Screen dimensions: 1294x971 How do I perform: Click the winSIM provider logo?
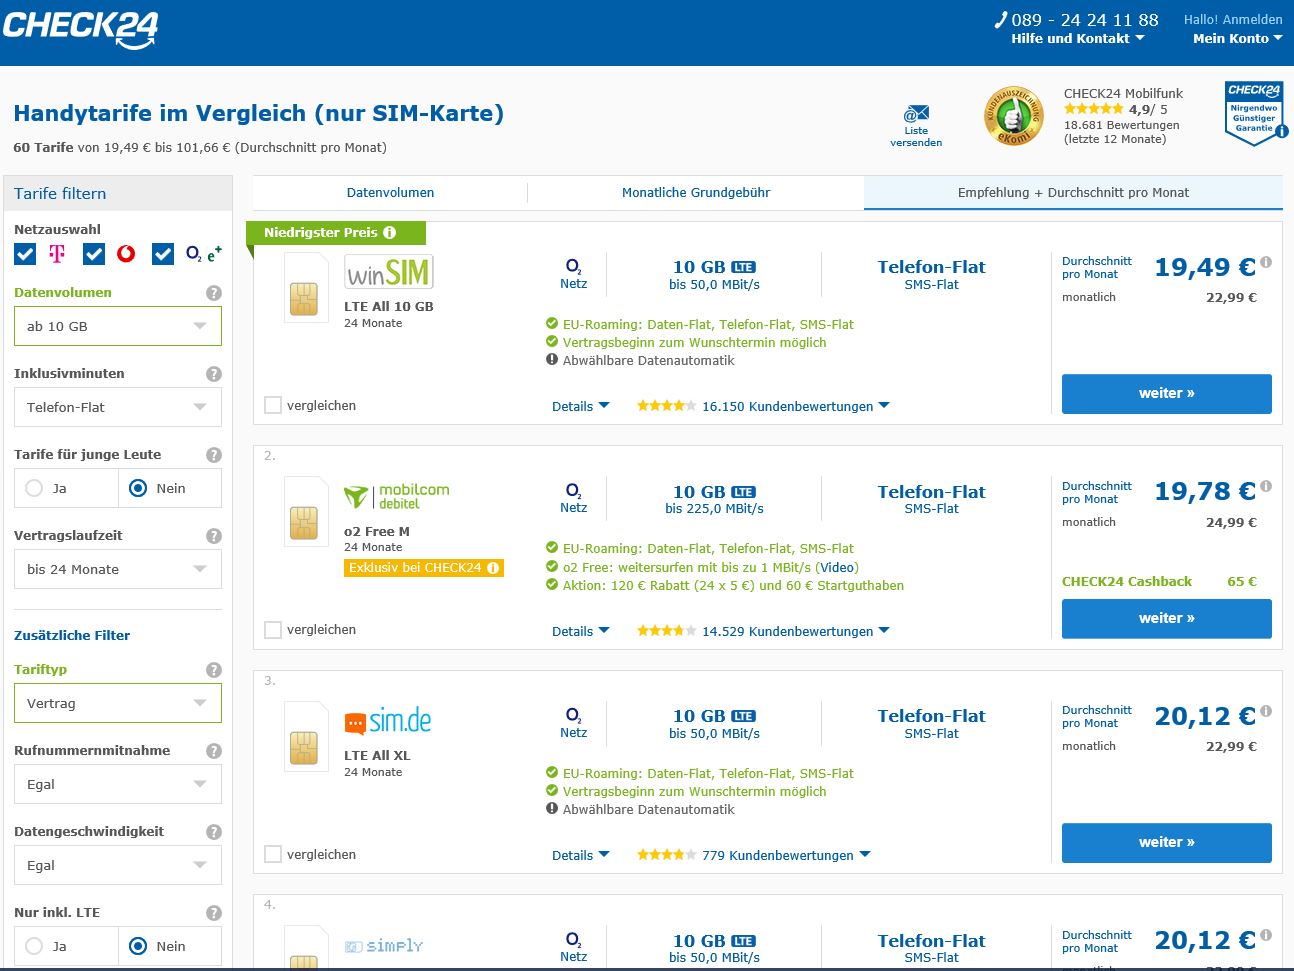(389, 272)
